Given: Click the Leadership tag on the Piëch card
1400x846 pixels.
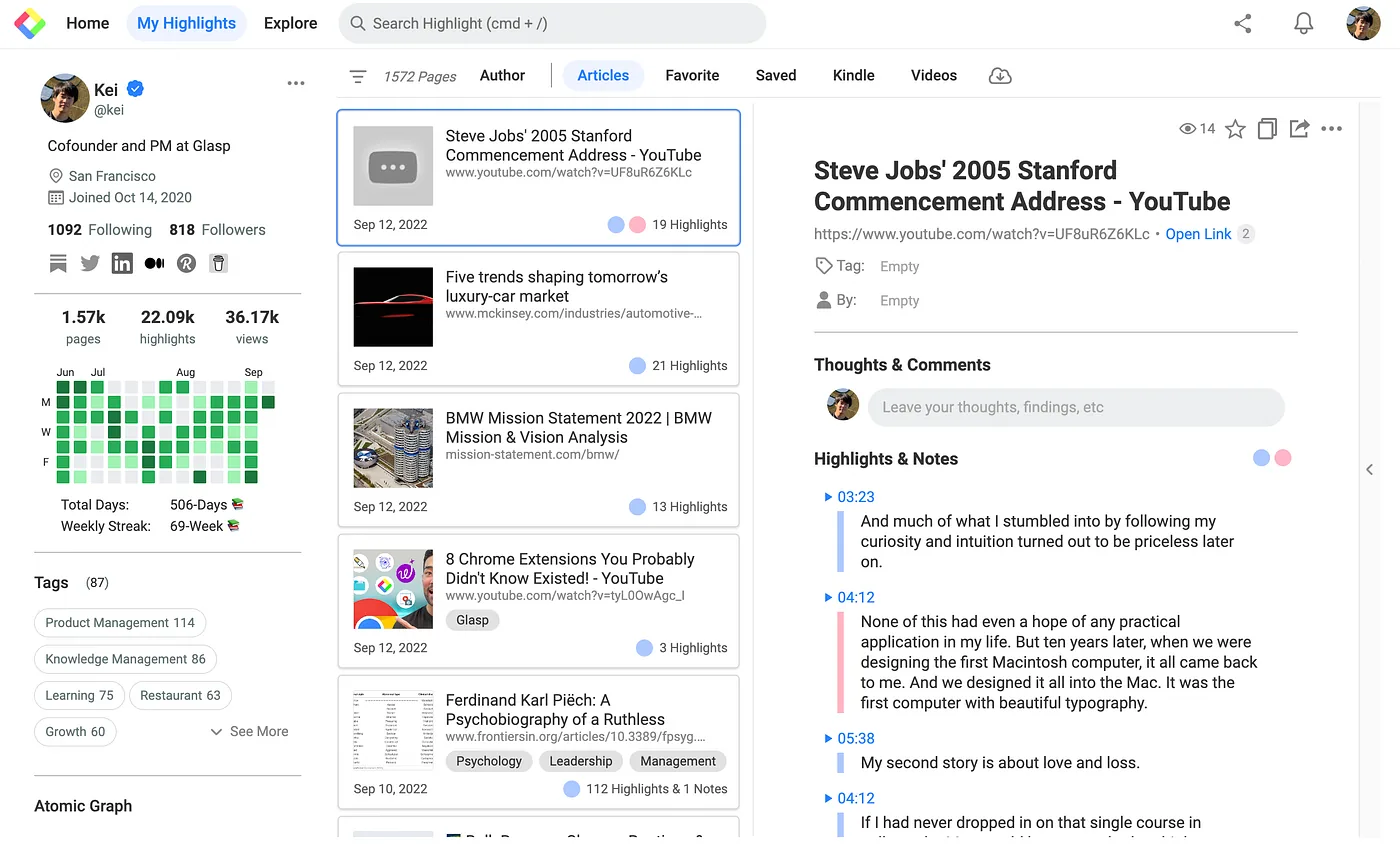Looking at the screenshot, I should coord(581,761).
